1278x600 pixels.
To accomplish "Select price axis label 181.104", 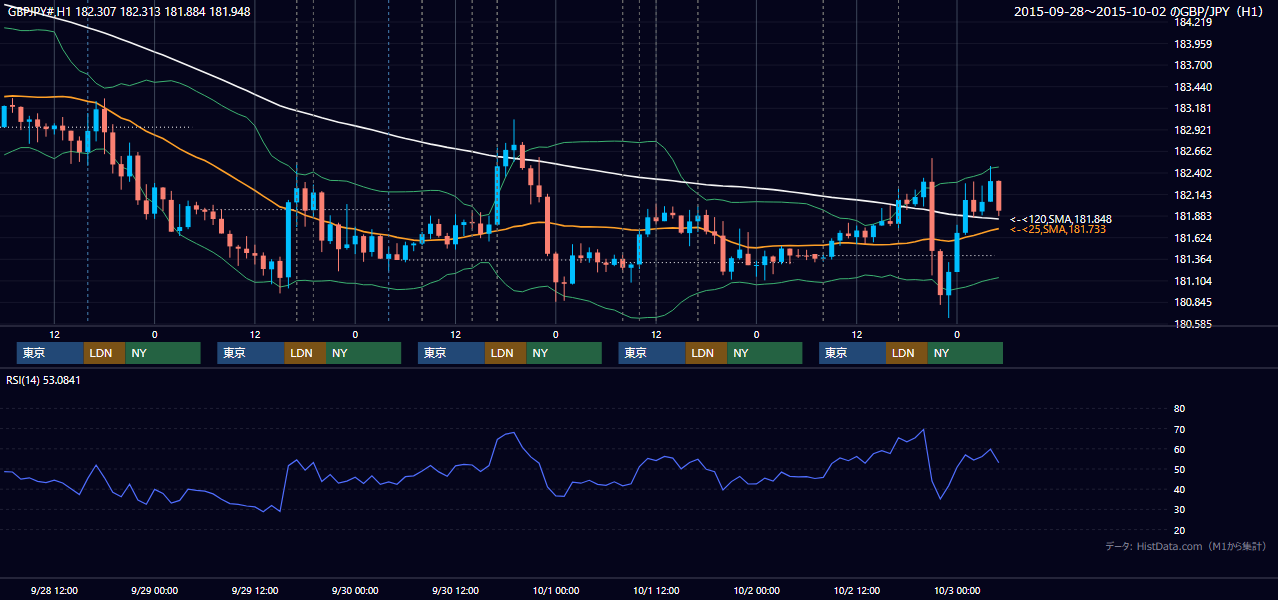I will coord(1192,281).
